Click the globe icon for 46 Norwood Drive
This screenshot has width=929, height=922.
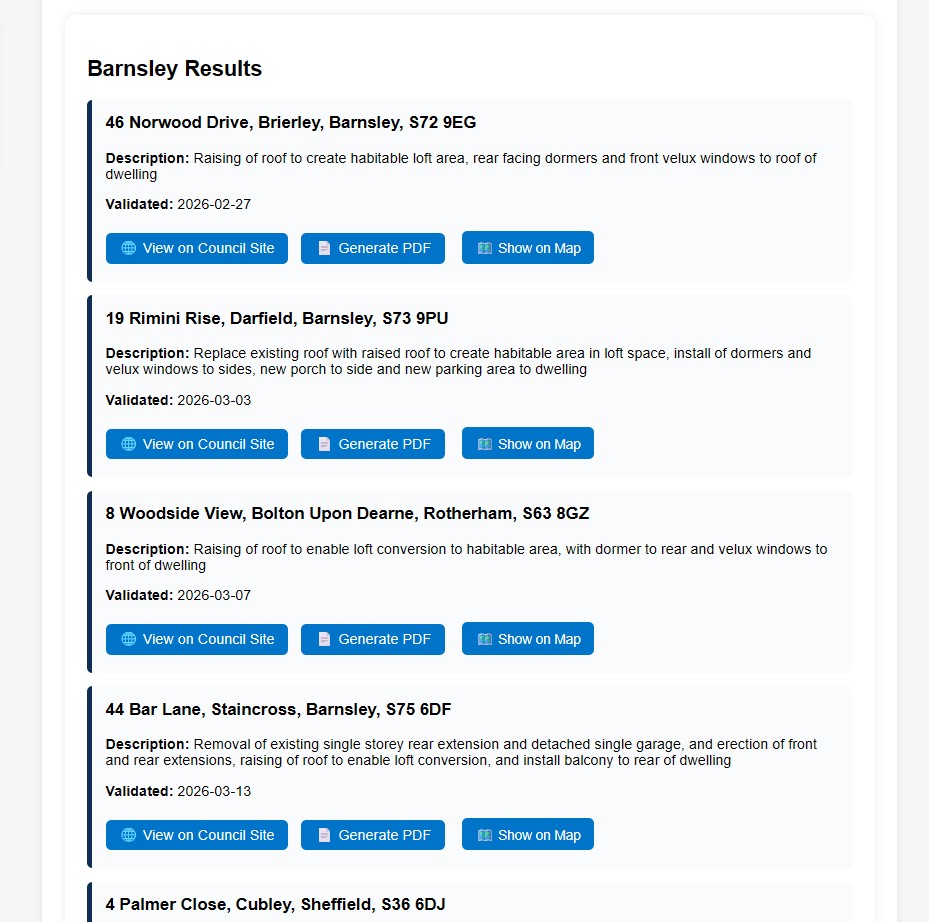click(128, 248)
